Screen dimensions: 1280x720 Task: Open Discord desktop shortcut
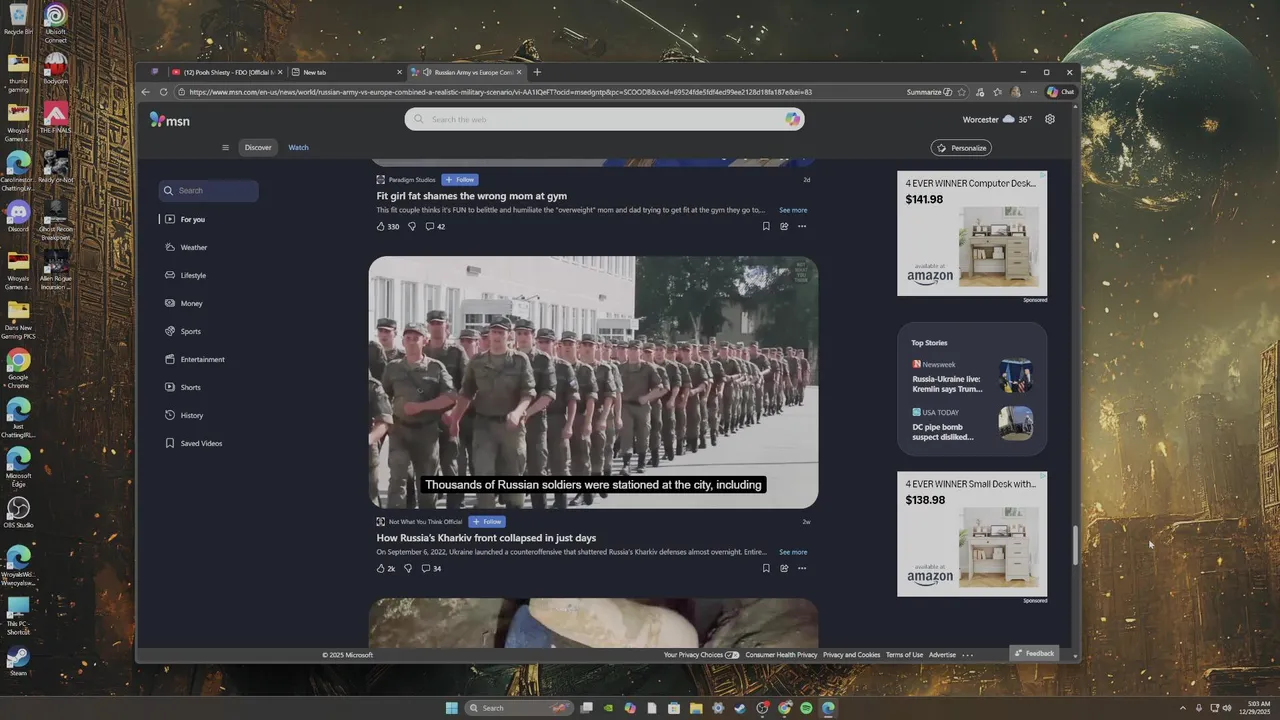18,215
